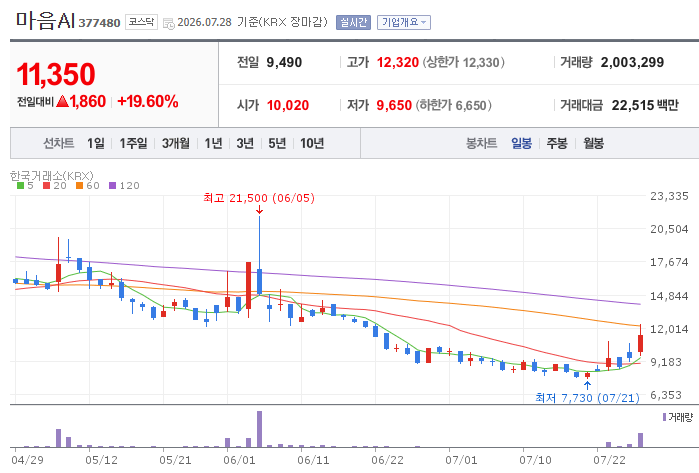The image size is (699, 473).
Task: Click the 거래대금 value 22,515 백만
Action: click(645, 105)
